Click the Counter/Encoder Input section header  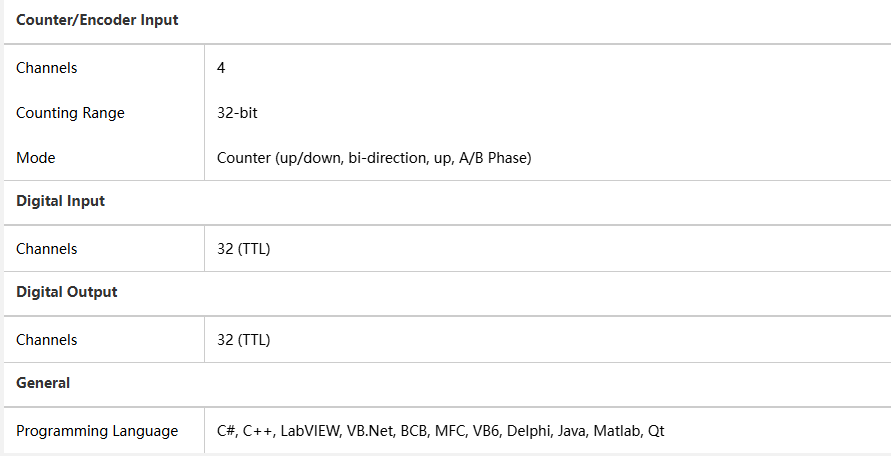point(97,20)
